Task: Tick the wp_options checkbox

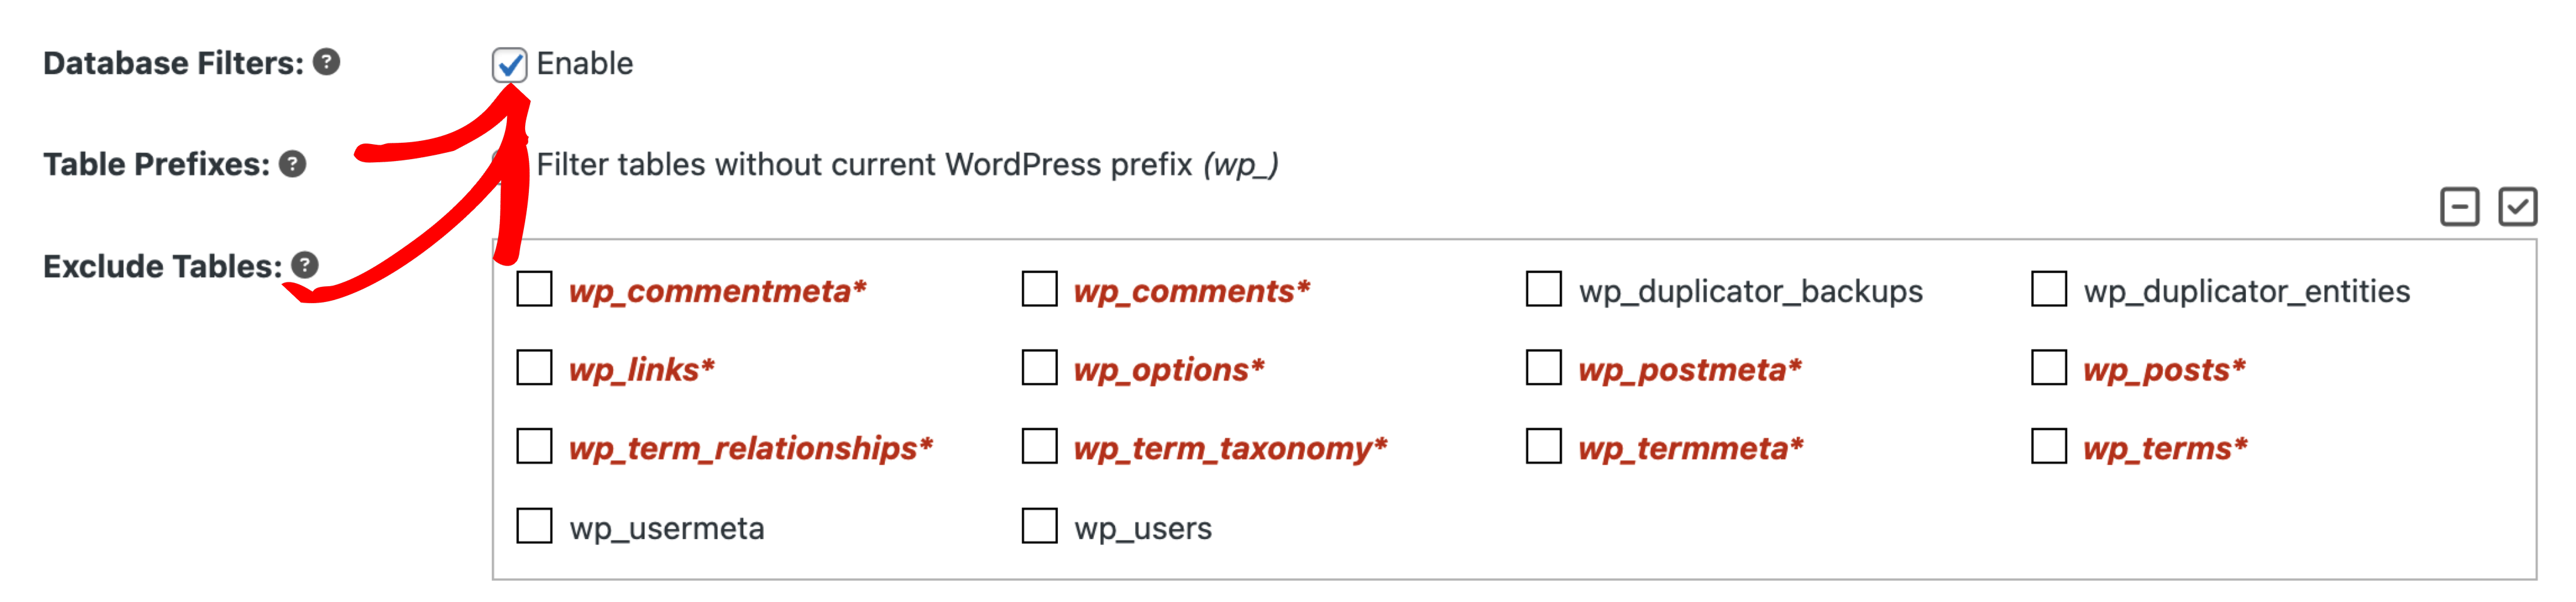Action: coord(1039,368)
